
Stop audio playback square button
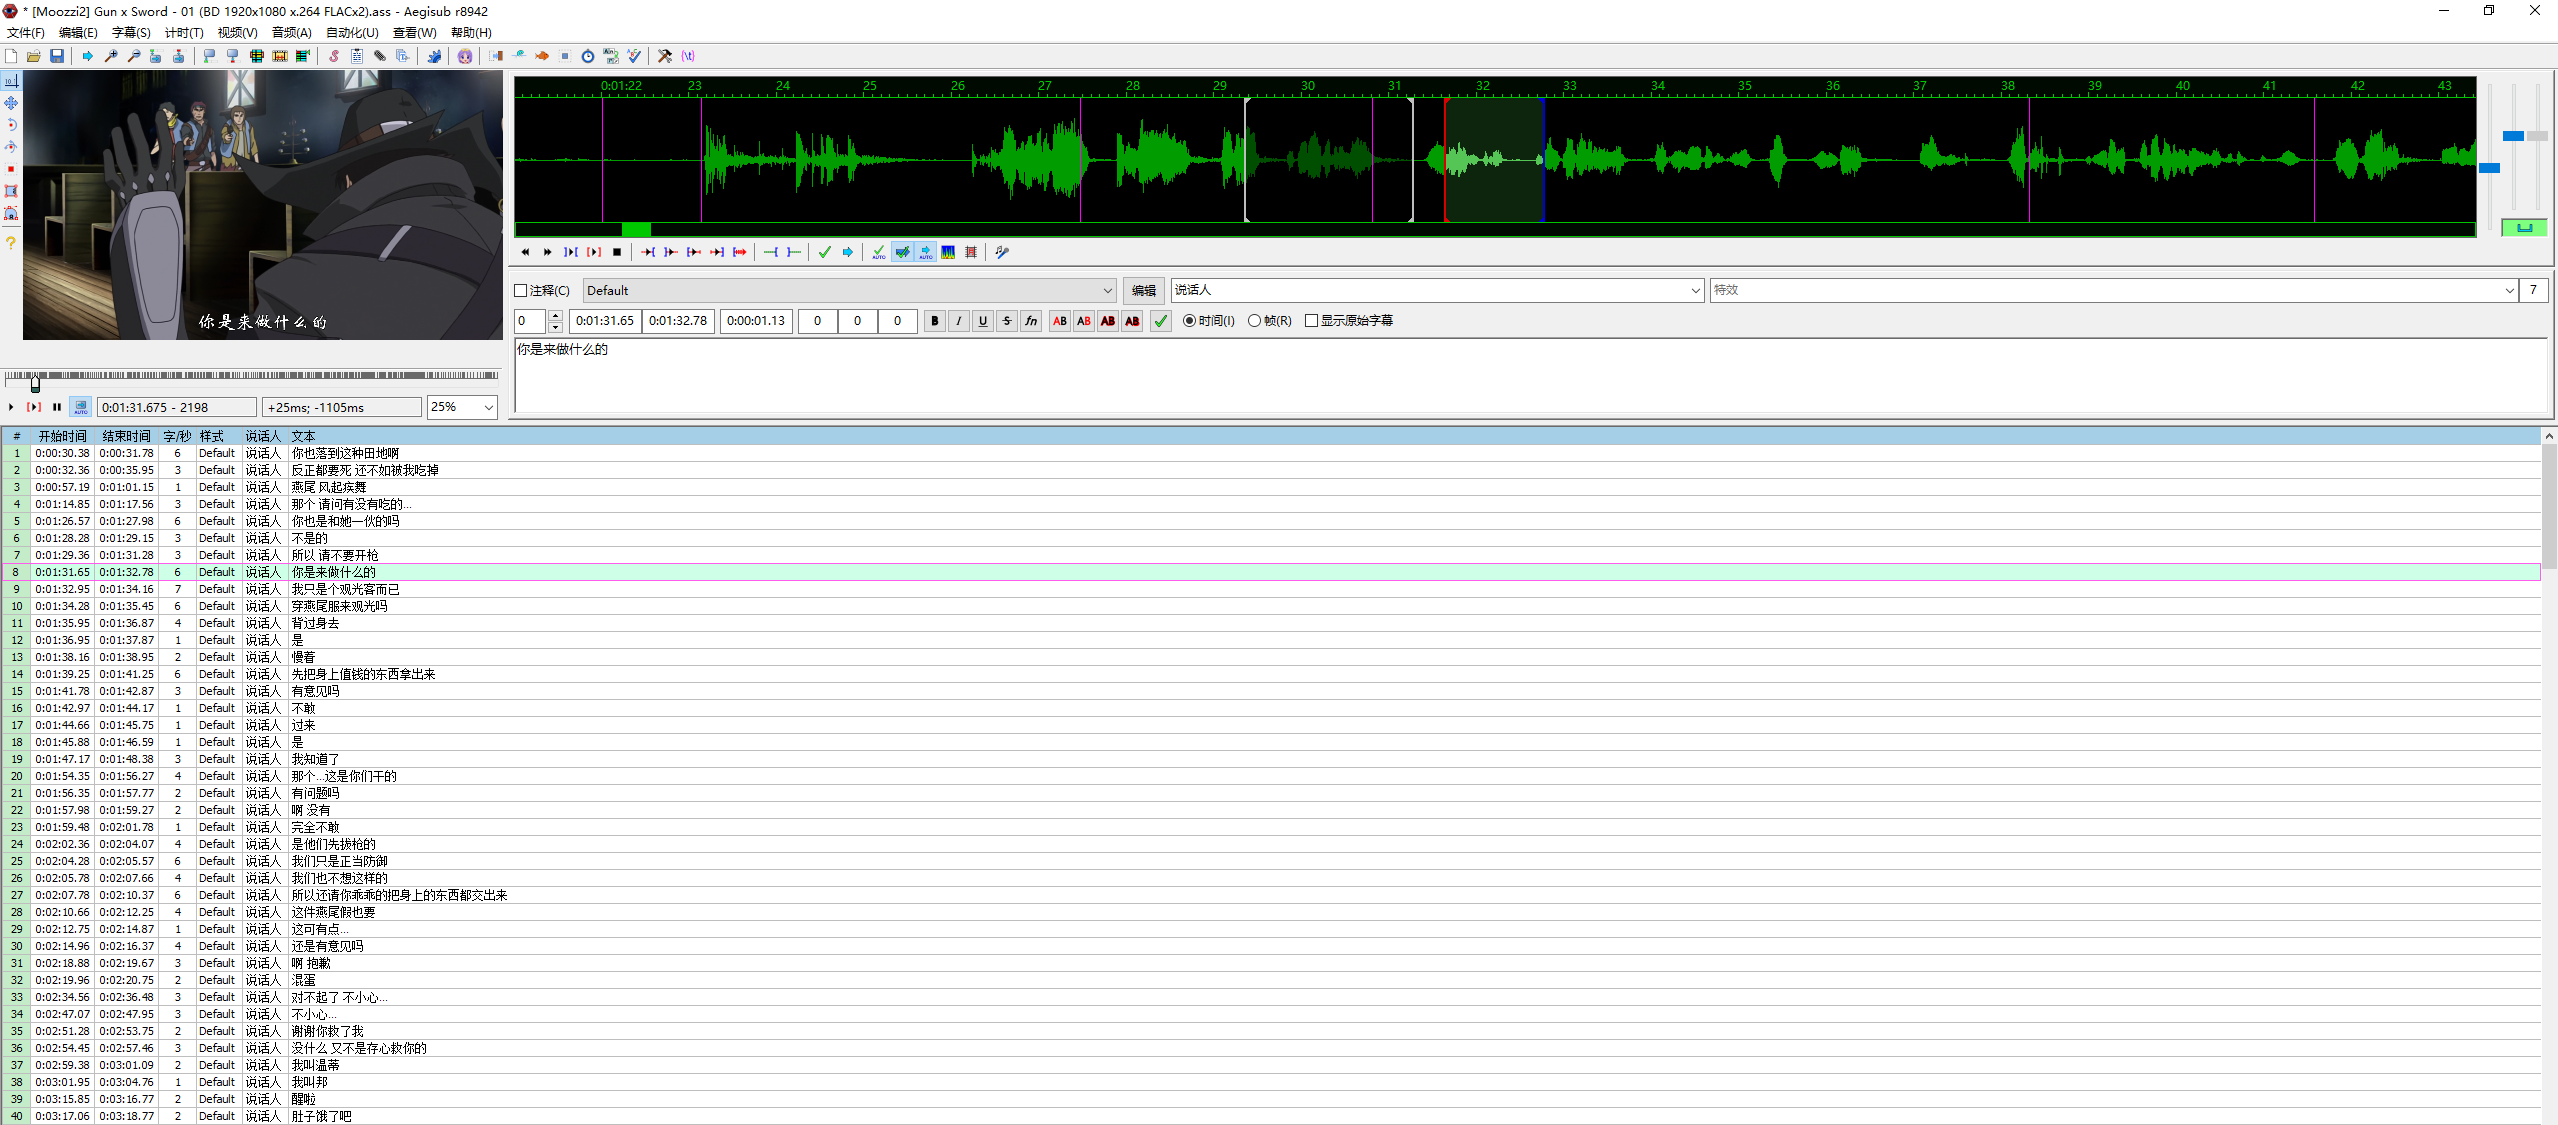tap(617, 252)
